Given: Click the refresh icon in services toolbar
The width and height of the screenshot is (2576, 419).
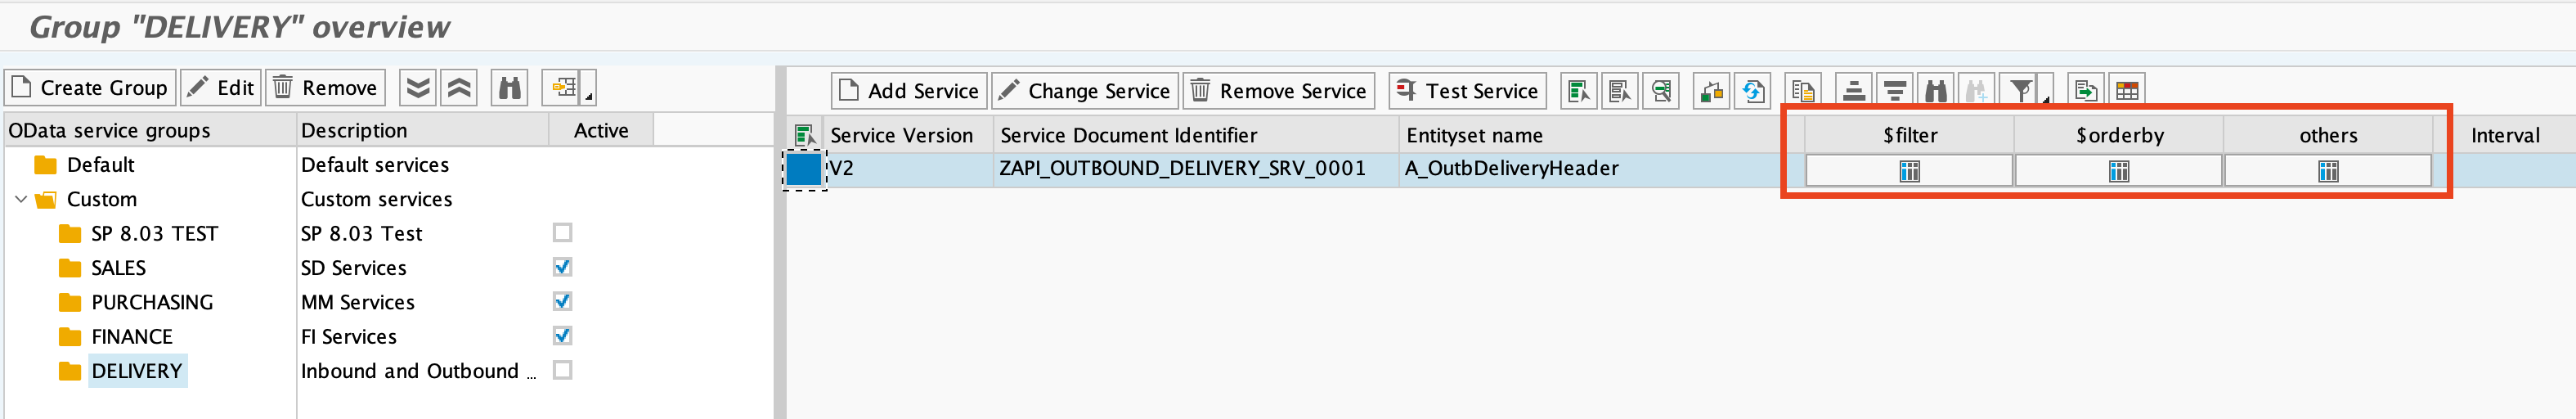Looking at the screenshot, I should (x=1753, y=92).
